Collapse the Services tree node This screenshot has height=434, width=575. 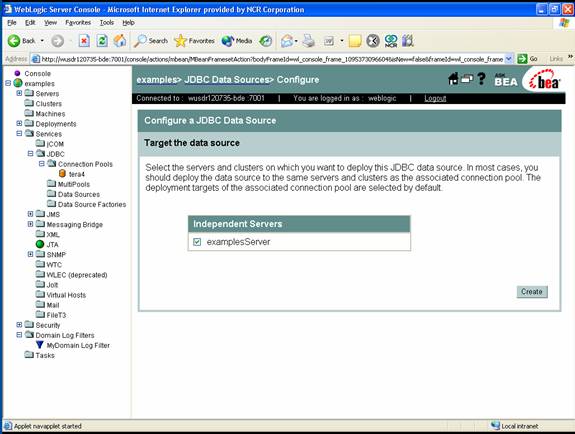(x=19, y=134)
